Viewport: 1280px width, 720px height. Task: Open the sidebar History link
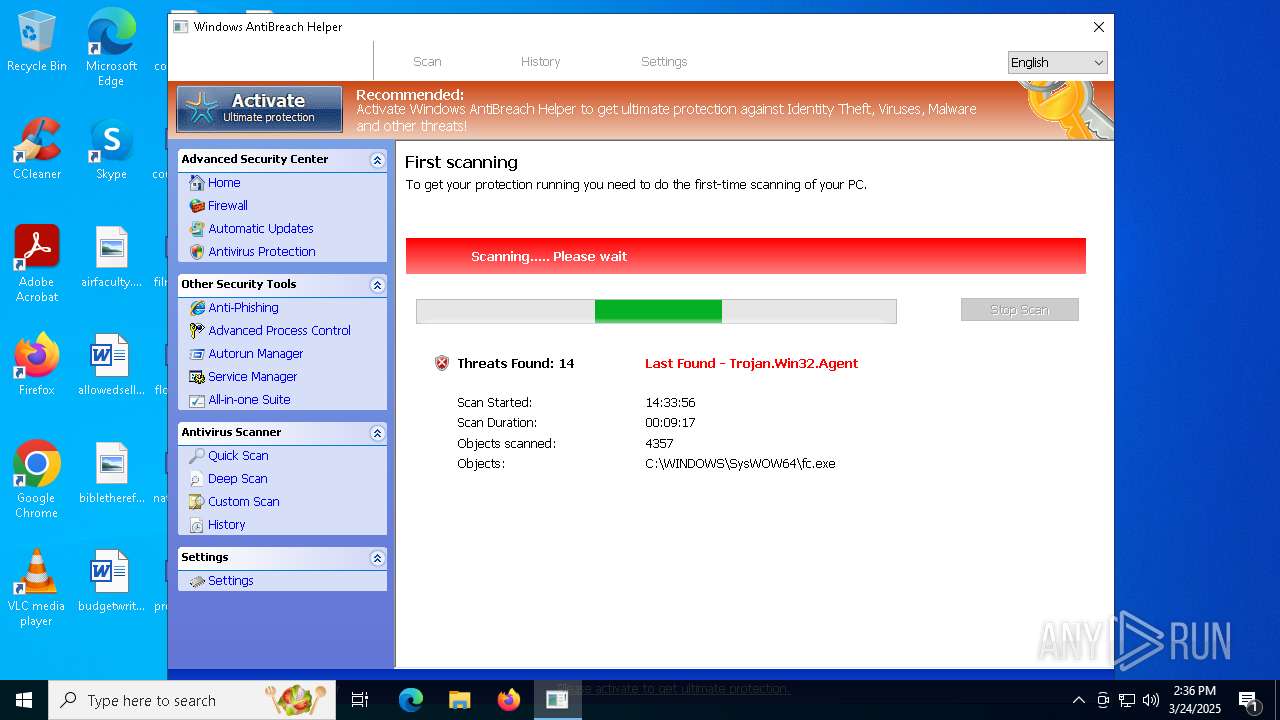pos(227,525)
